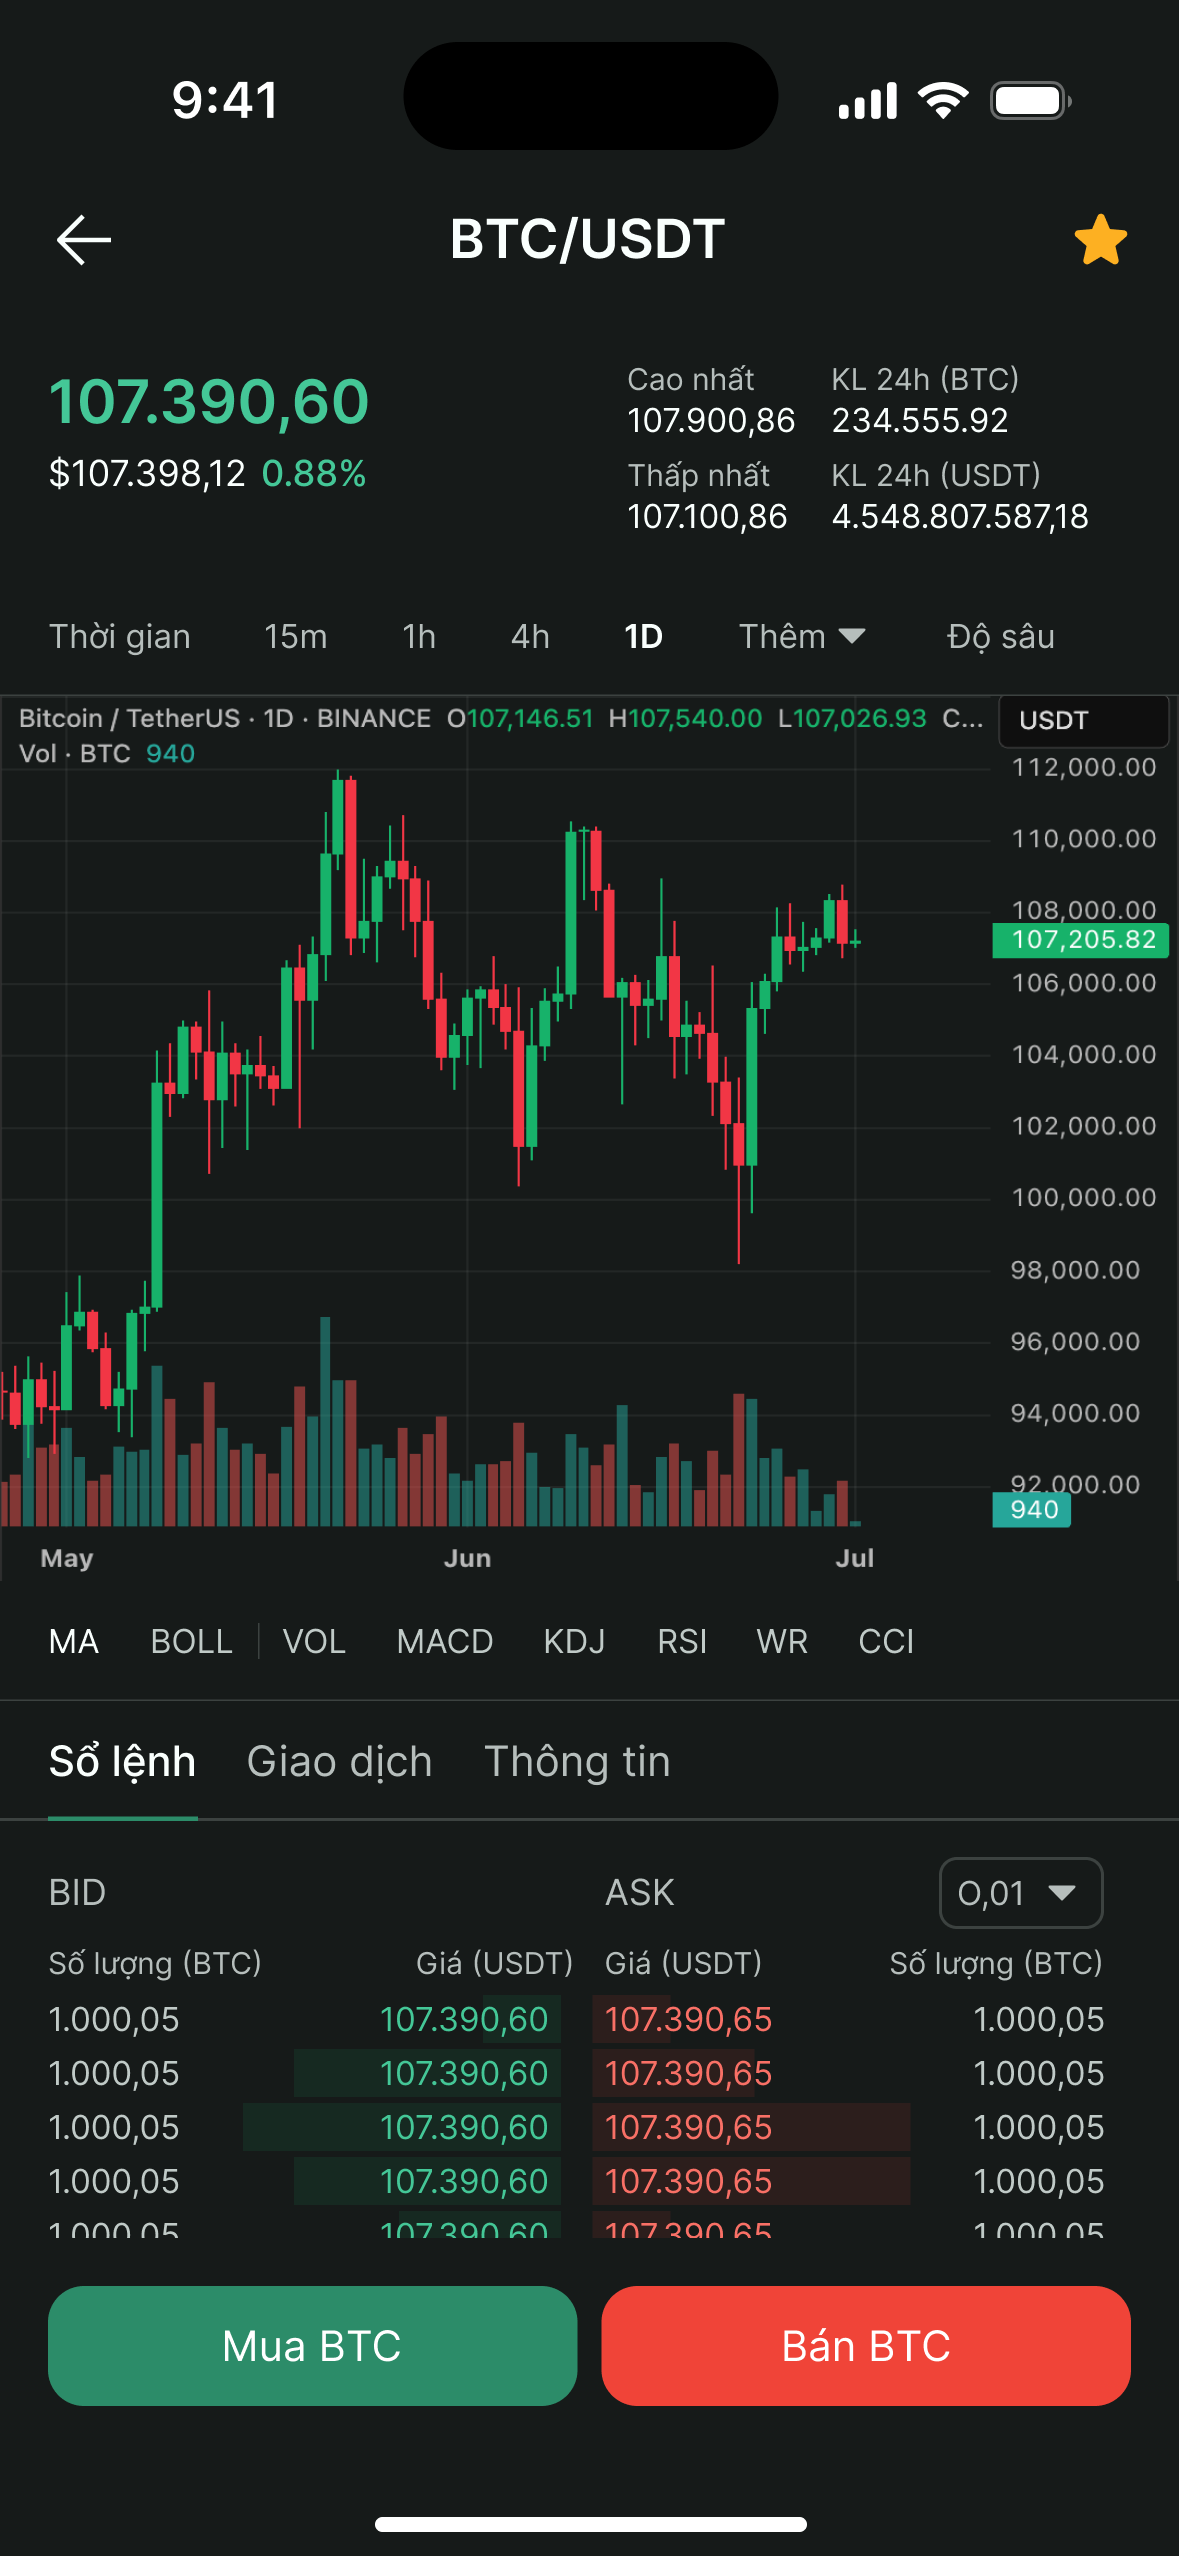Choose the 4h timeframe

point(530,636)
